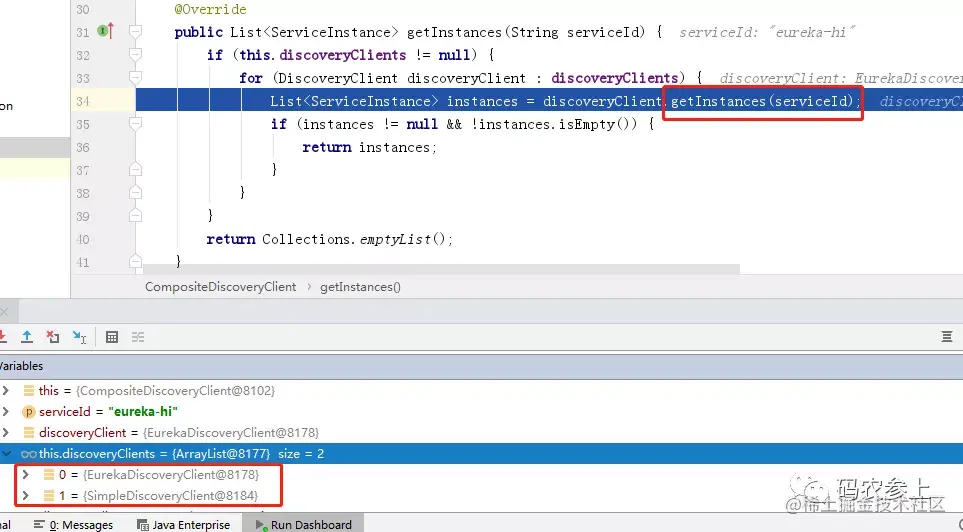Image resolution: width=963 pixels, height=532 pixels.
Task: Collapse the getInstances method fold on line 31
Action: click(x=136, y=32)
